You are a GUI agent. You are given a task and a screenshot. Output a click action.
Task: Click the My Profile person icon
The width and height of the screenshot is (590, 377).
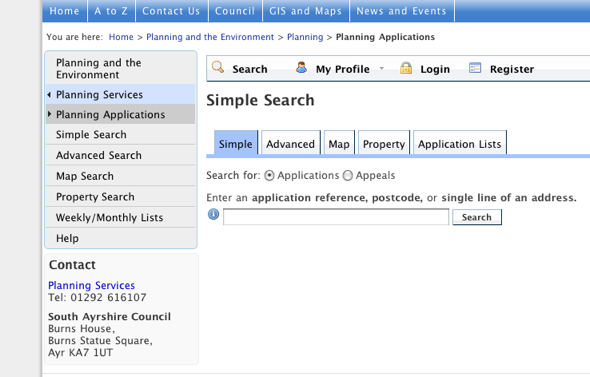tap(301, 67)
